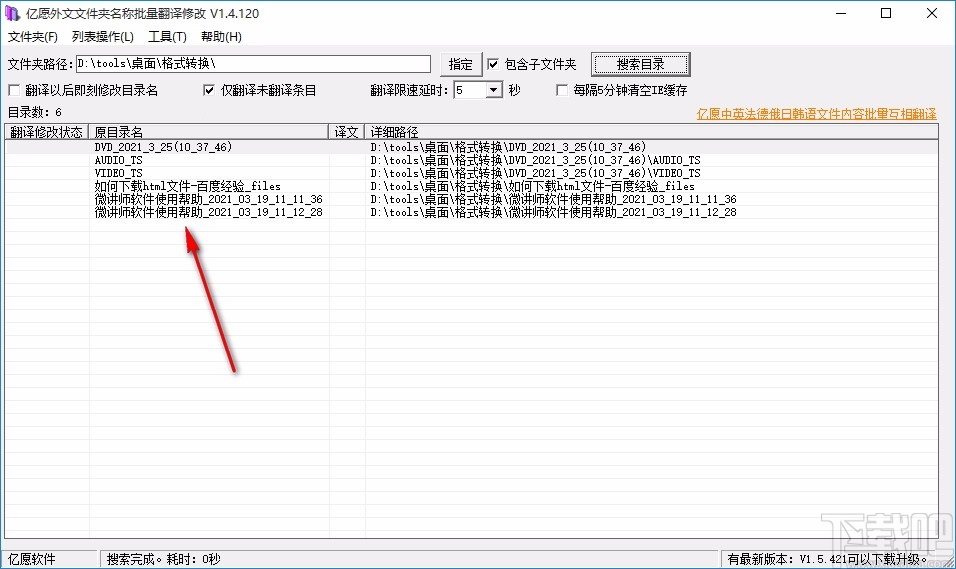Click the 指定 button
Viewport: 956px width, 569px height.
coord(460,64)
